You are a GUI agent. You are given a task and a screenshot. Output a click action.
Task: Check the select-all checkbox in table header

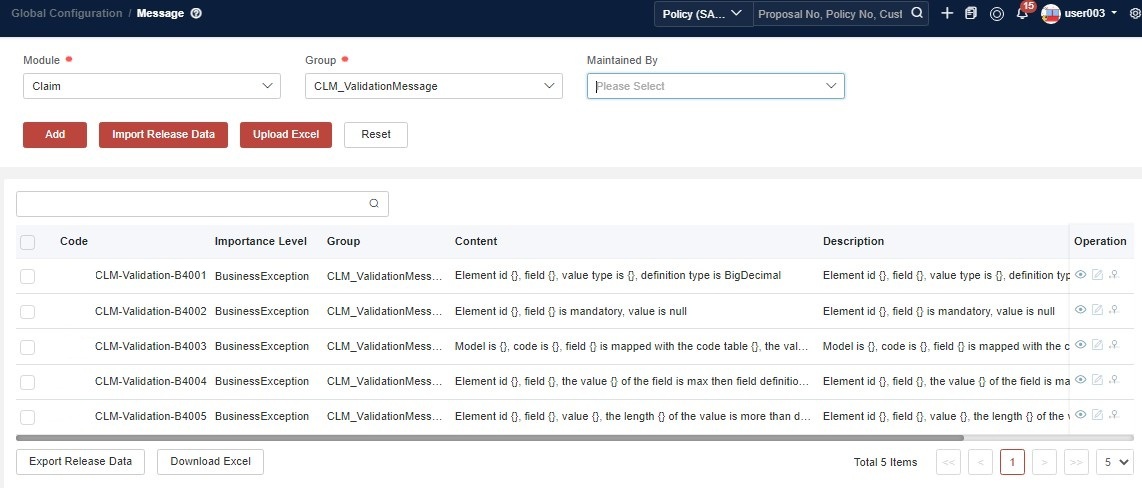pos(28,242)
